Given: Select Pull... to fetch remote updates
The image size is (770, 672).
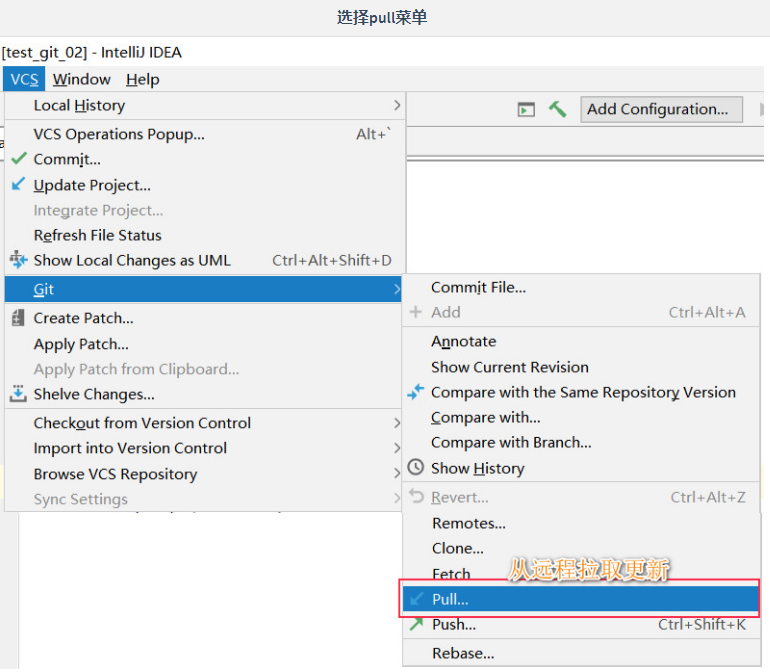Looking at the screenshot, I should pyautogui.click(x=580, y=599).
